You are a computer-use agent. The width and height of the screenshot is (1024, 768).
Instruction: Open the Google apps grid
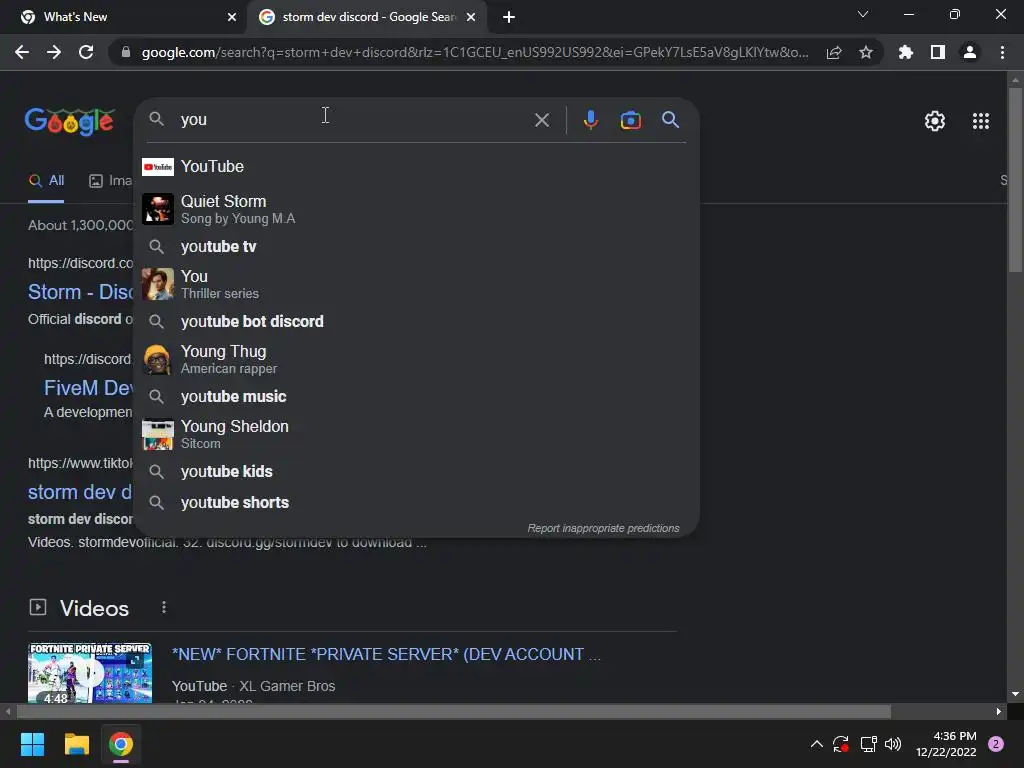pos(981,121)
